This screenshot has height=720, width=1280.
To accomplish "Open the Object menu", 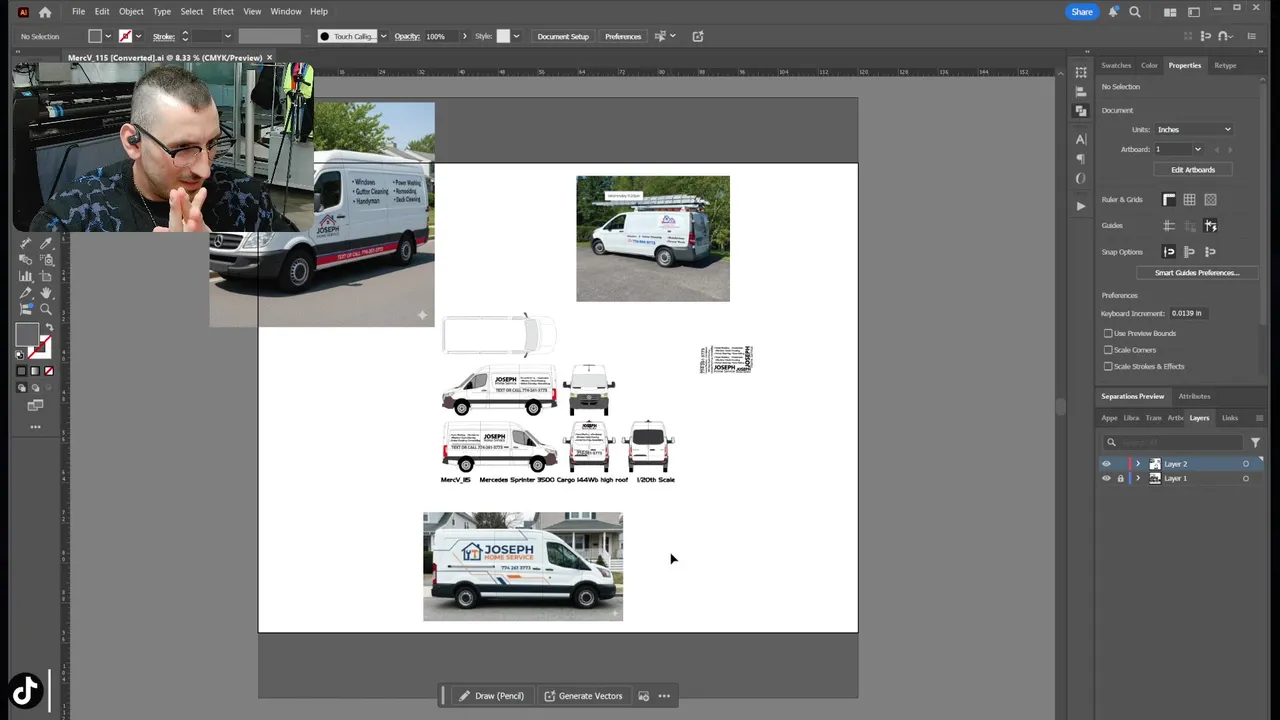I will [131, 12].
